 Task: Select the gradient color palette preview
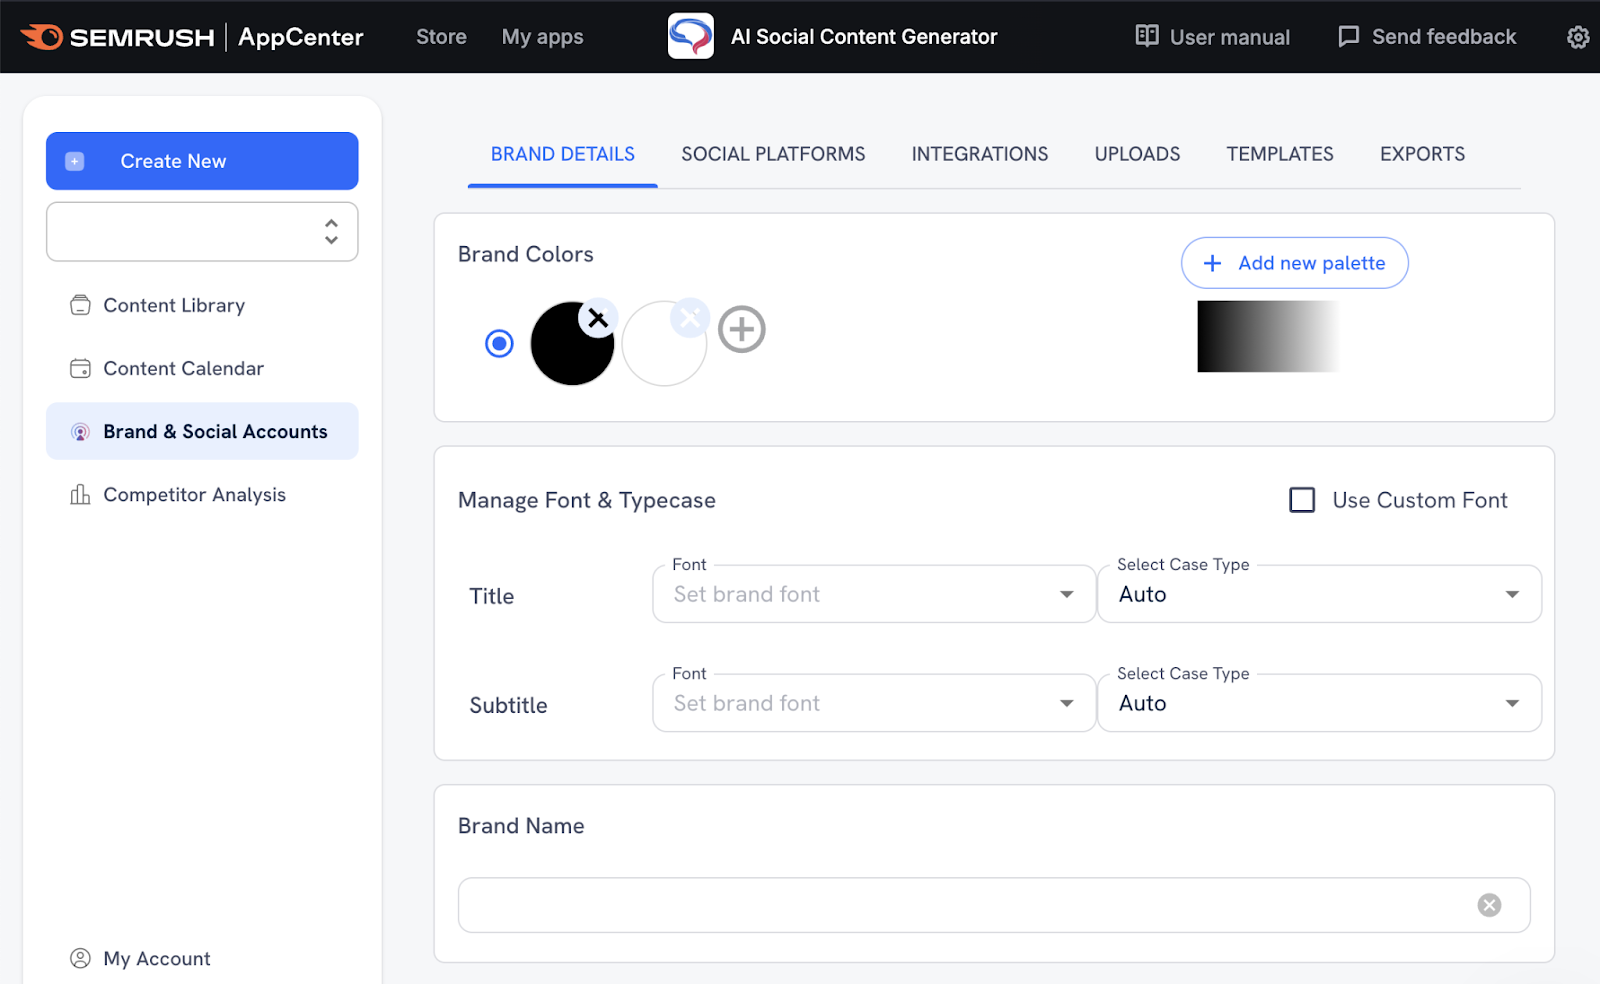[1268, 337]
